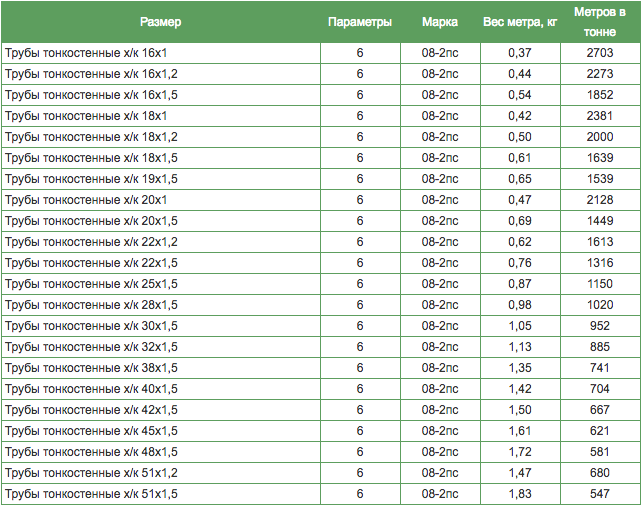
Task: Click the Размер column header
Action: click(x=161, y=22)
